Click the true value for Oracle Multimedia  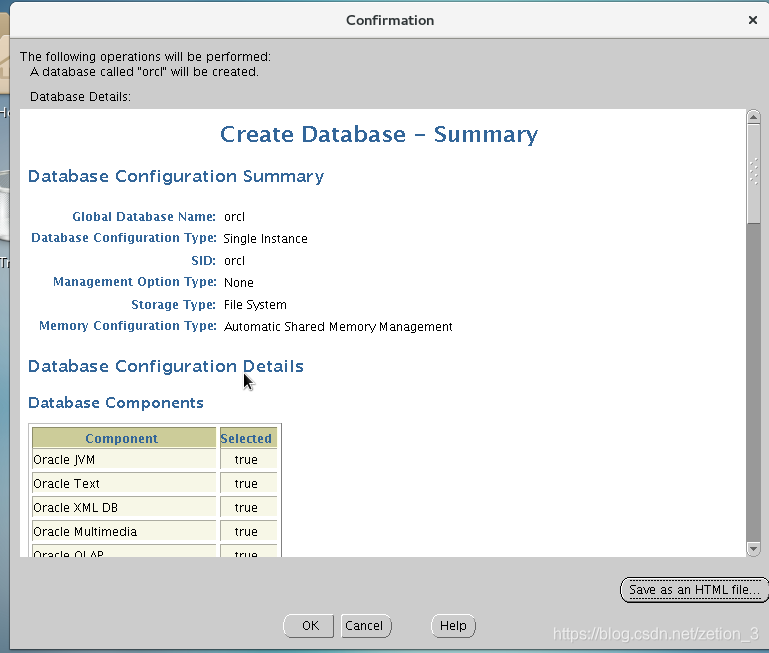pos(246,532)
